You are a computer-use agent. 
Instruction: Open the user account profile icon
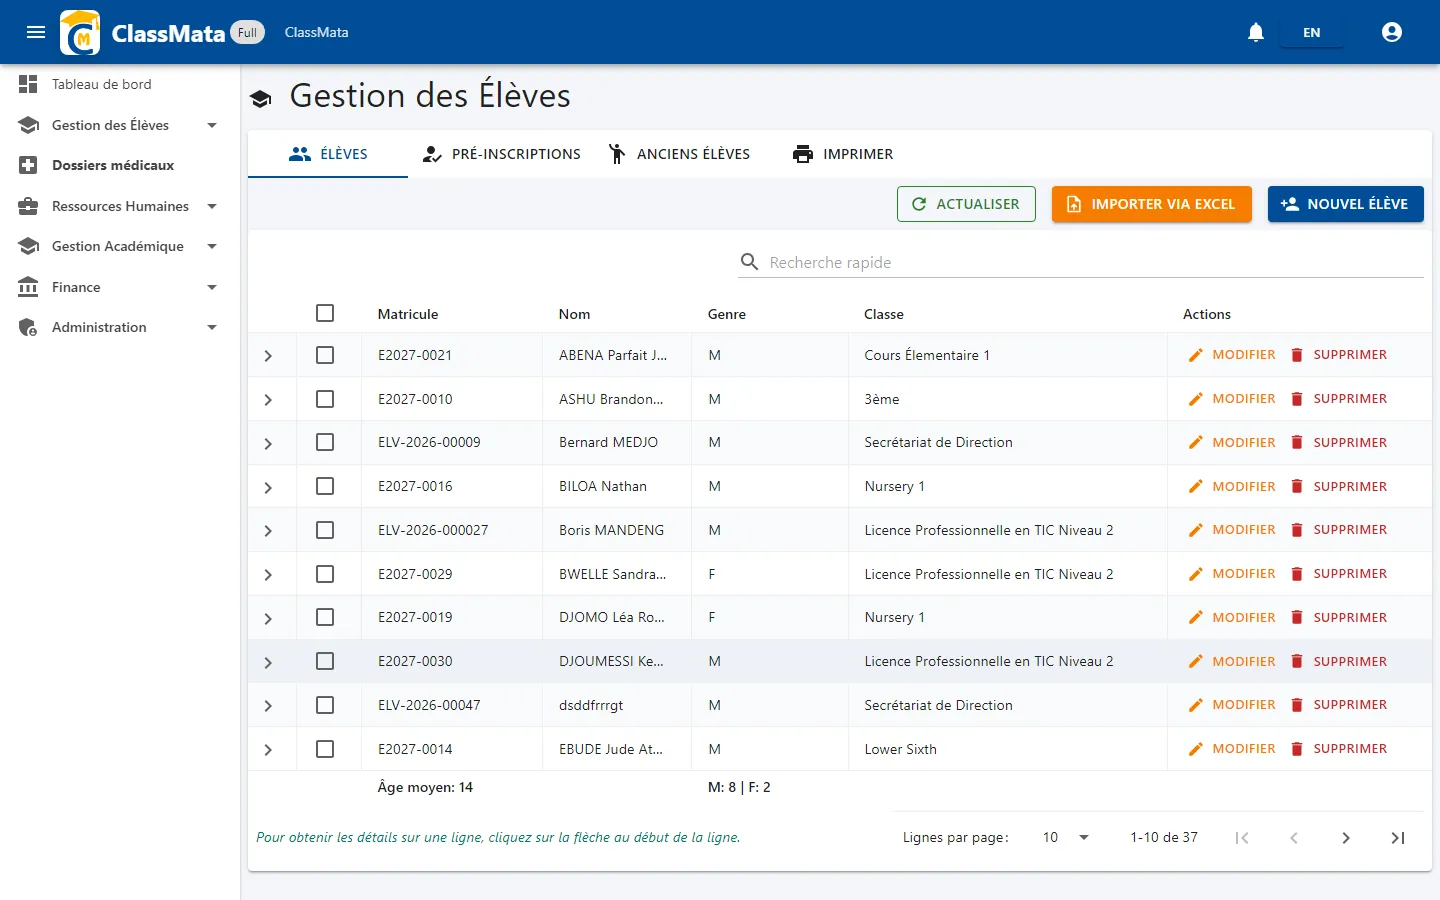pos(1392,32)
